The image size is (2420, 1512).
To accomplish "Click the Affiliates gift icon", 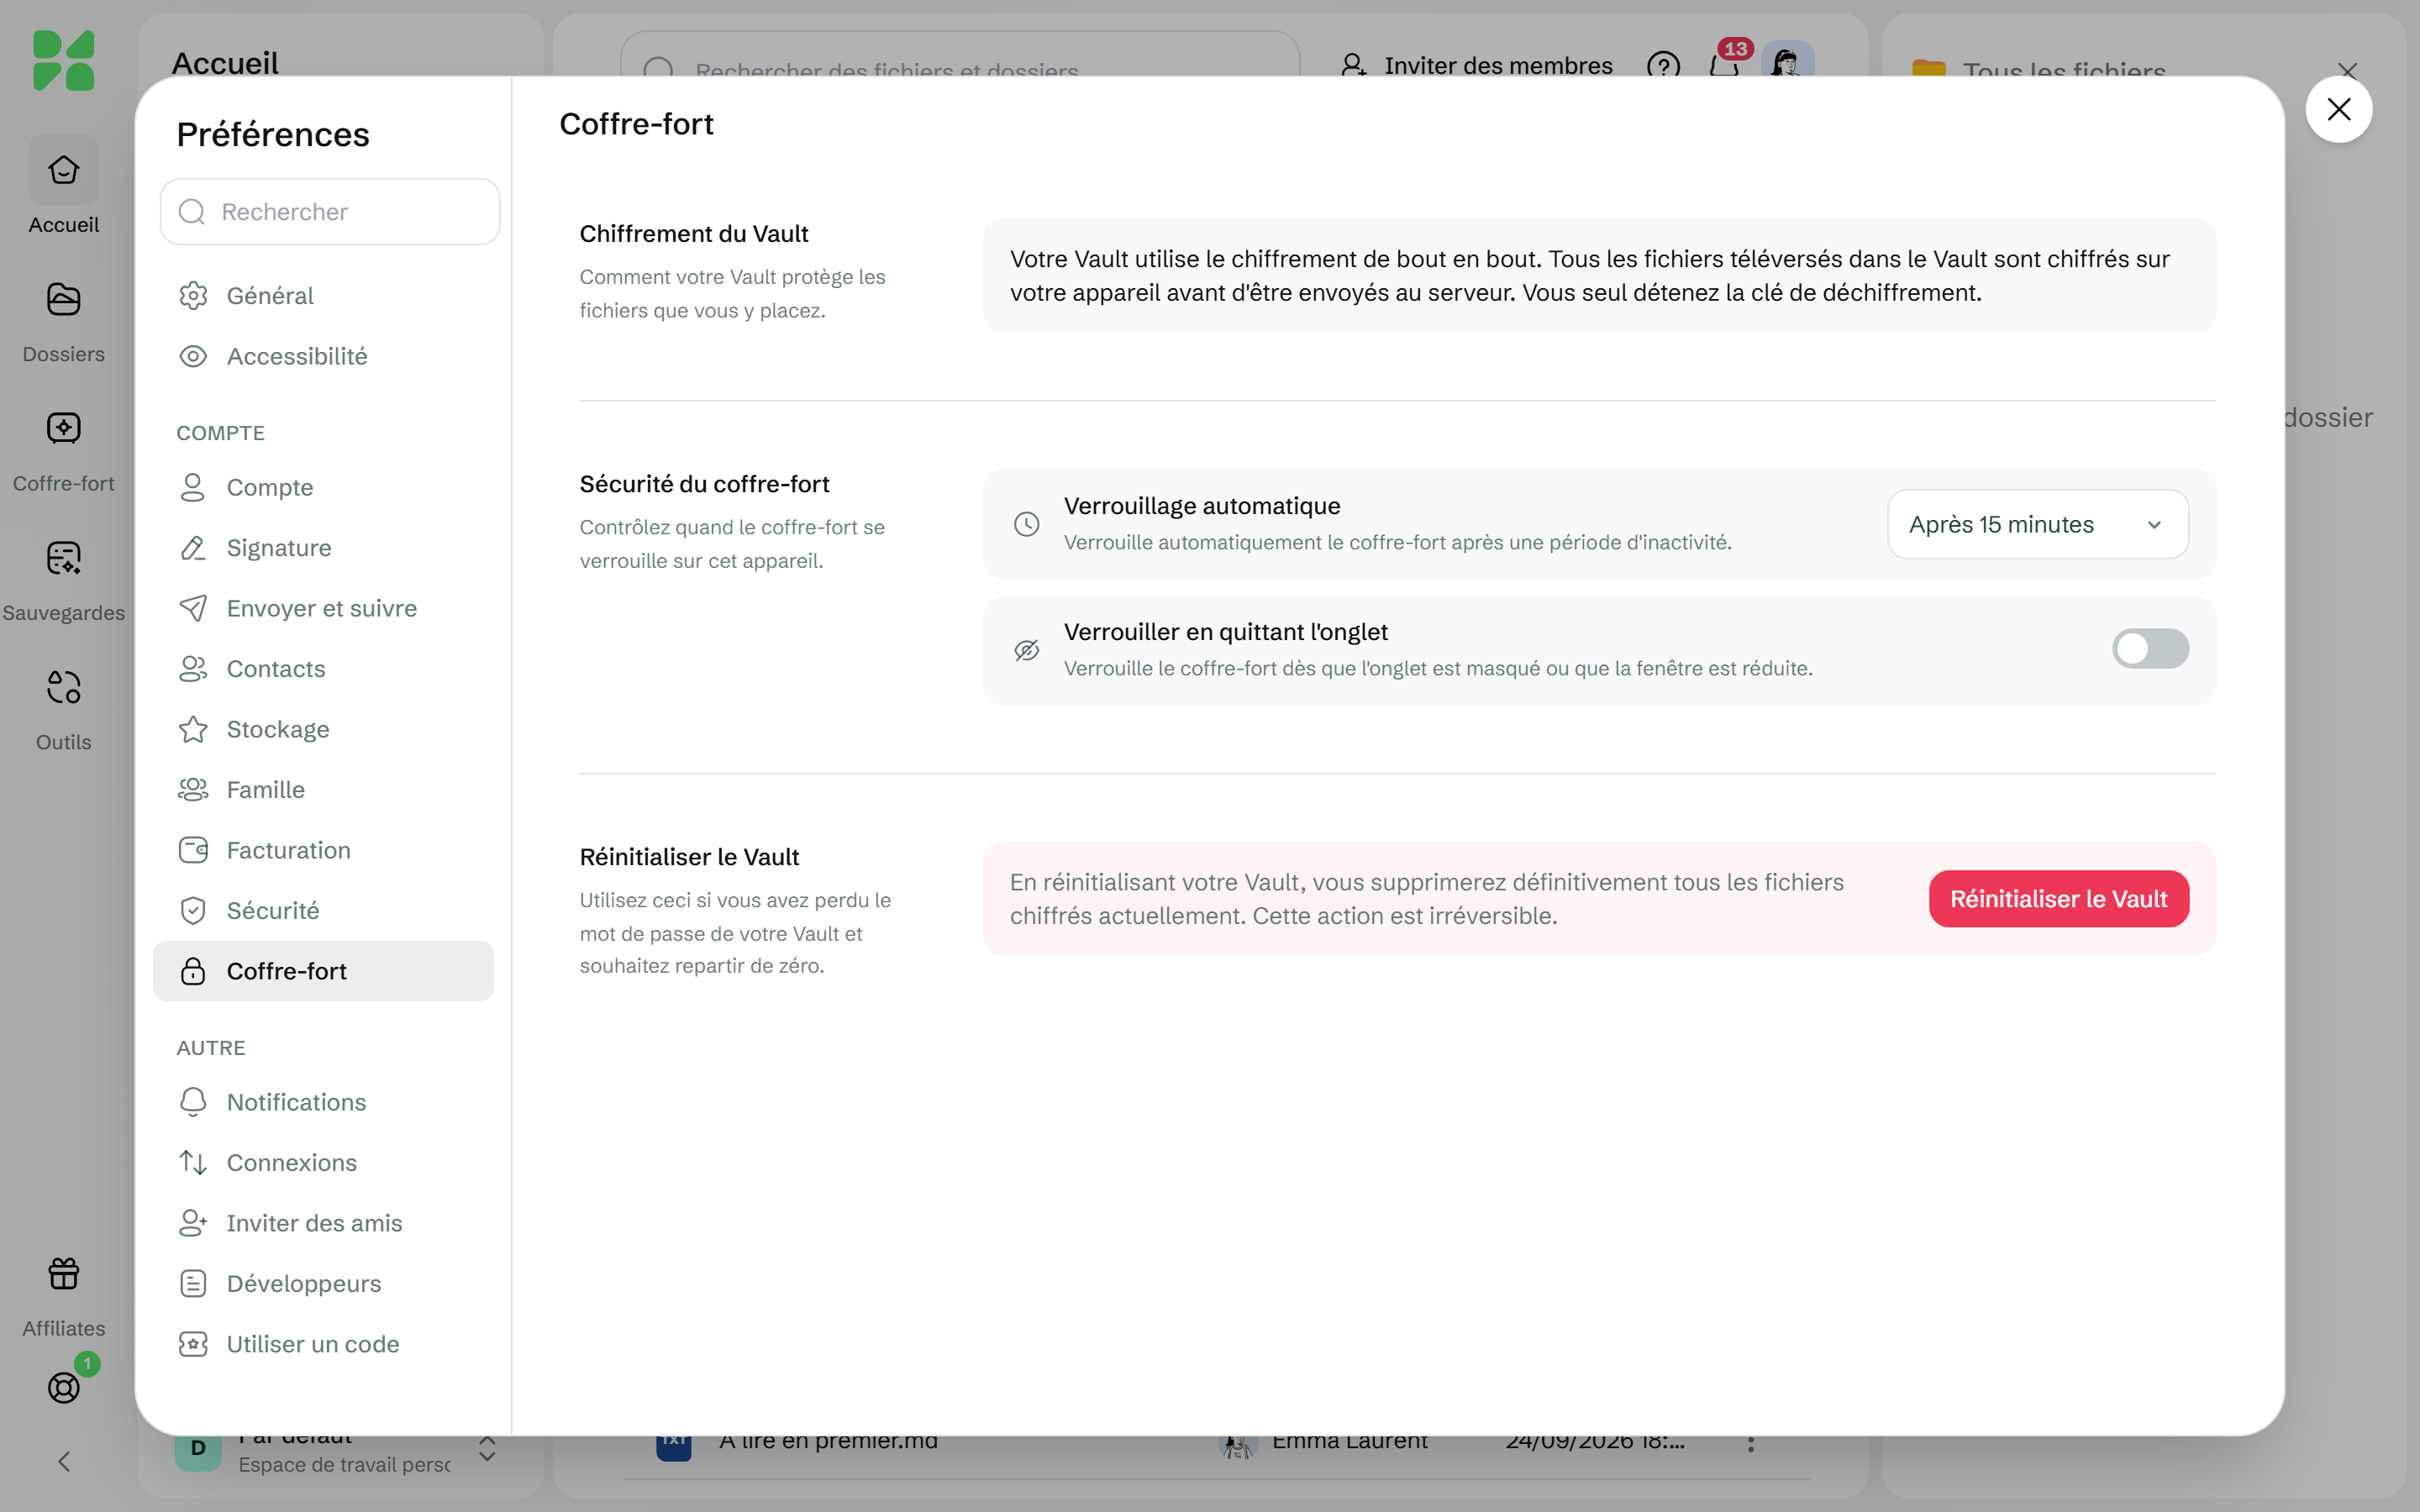I will pyautogui.click(x=63, y=1274).
